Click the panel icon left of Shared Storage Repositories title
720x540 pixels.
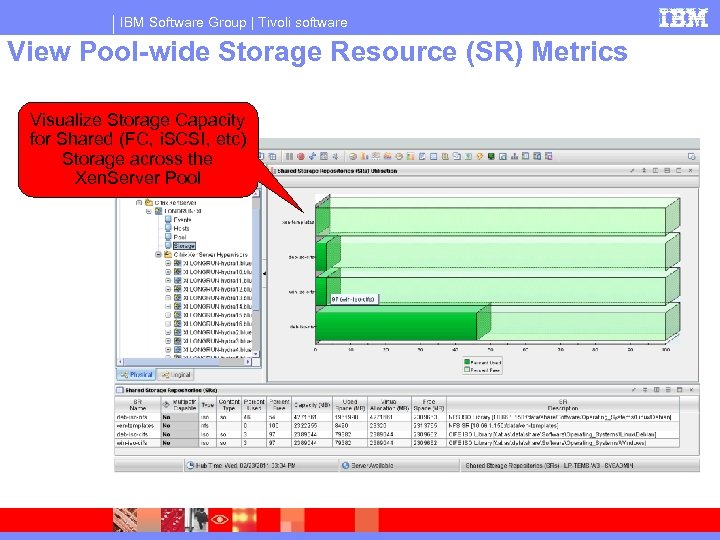pos(120,390)
